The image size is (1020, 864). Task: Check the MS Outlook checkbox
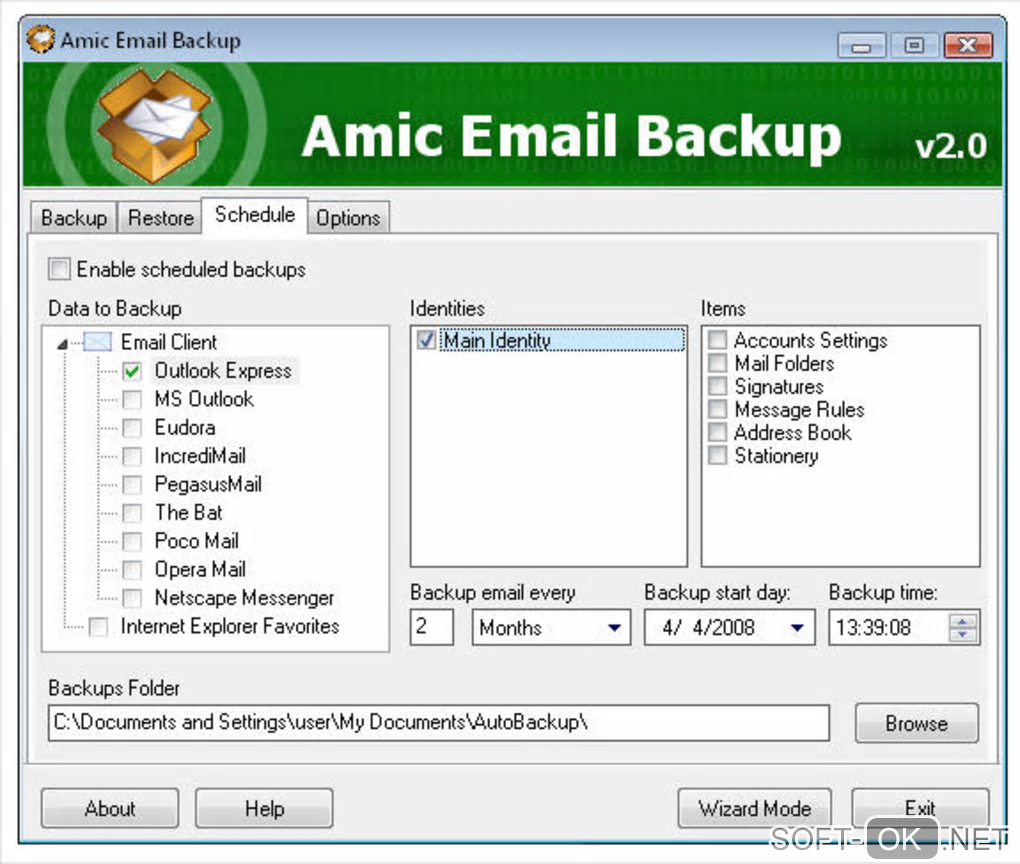(132, 399)
